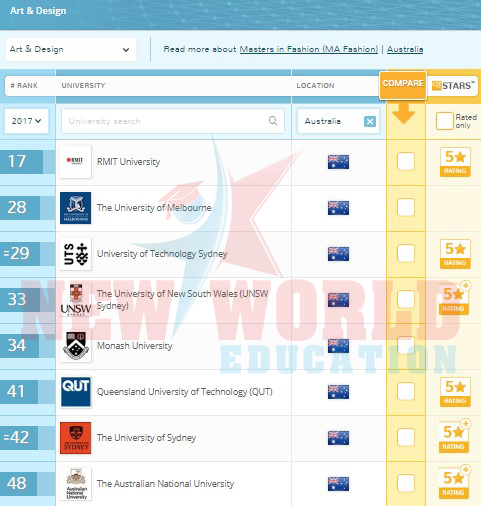Click the RMIT University logo

point(75,162)
